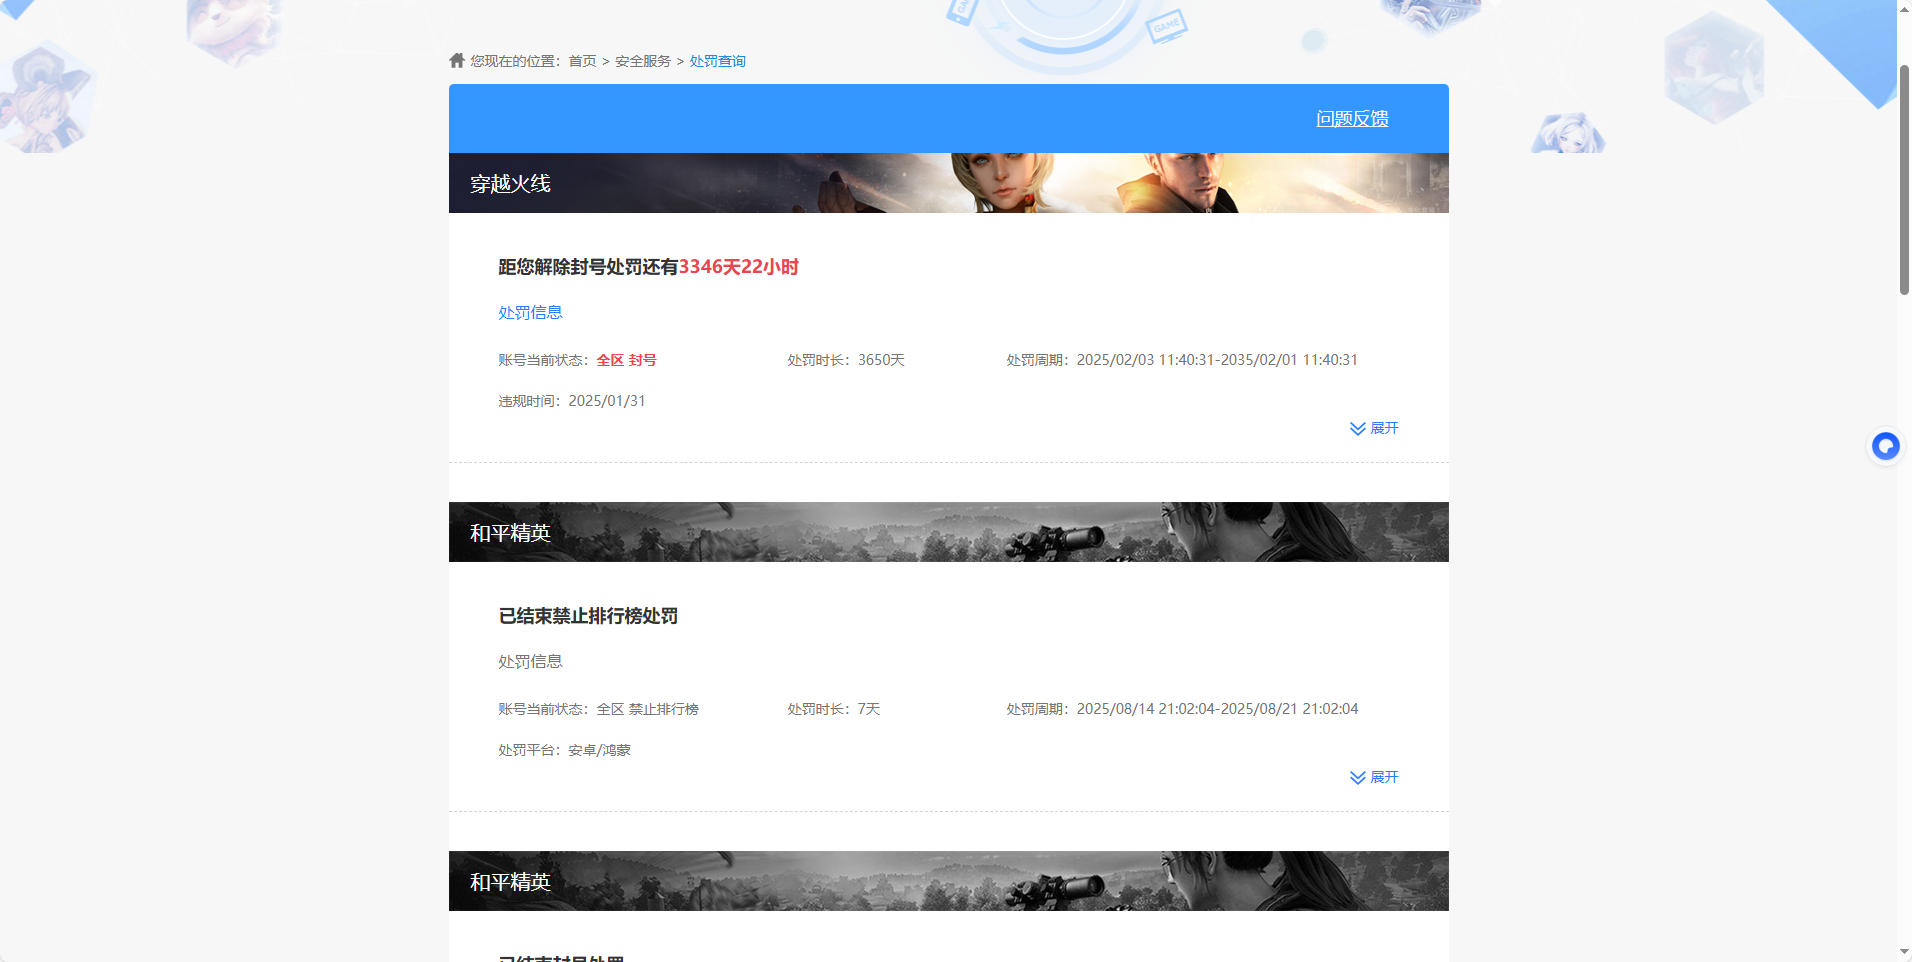This screenshot has height=962, width=1912.
Task: Open the 问题反馈 link
Action: click(x=1352, y=119)
